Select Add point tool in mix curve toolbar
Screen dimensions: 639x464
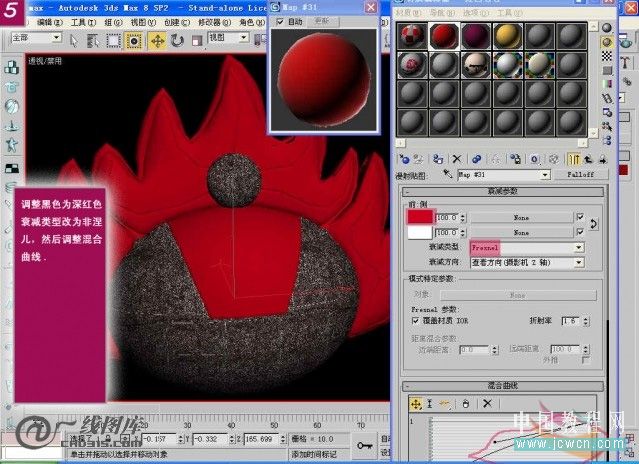pyautogui.click(x=444, y=404)
